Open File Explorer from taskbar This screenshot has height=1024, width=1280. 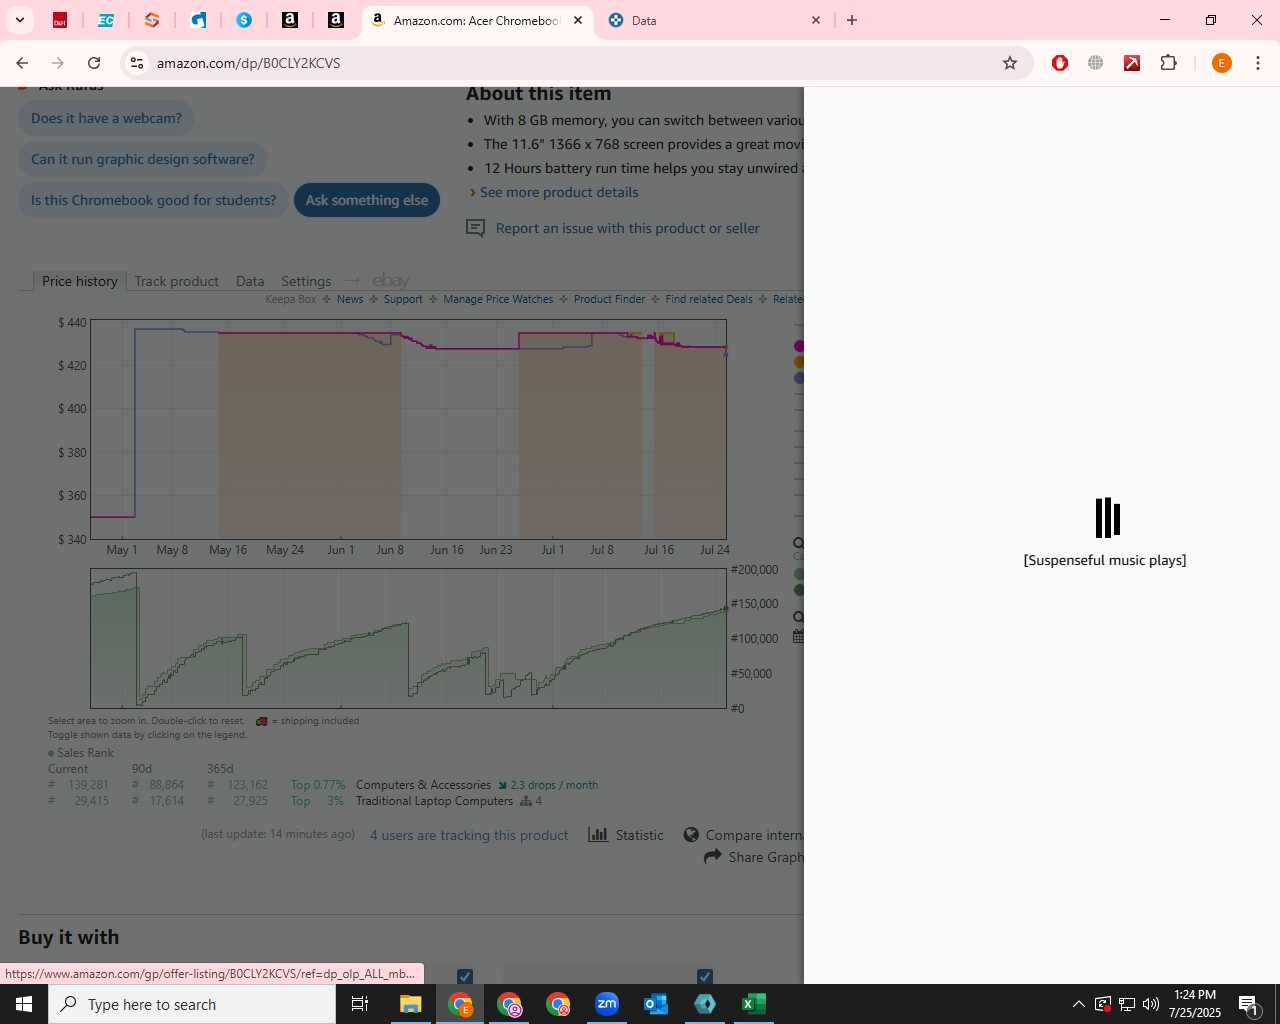coord(411,1004)
